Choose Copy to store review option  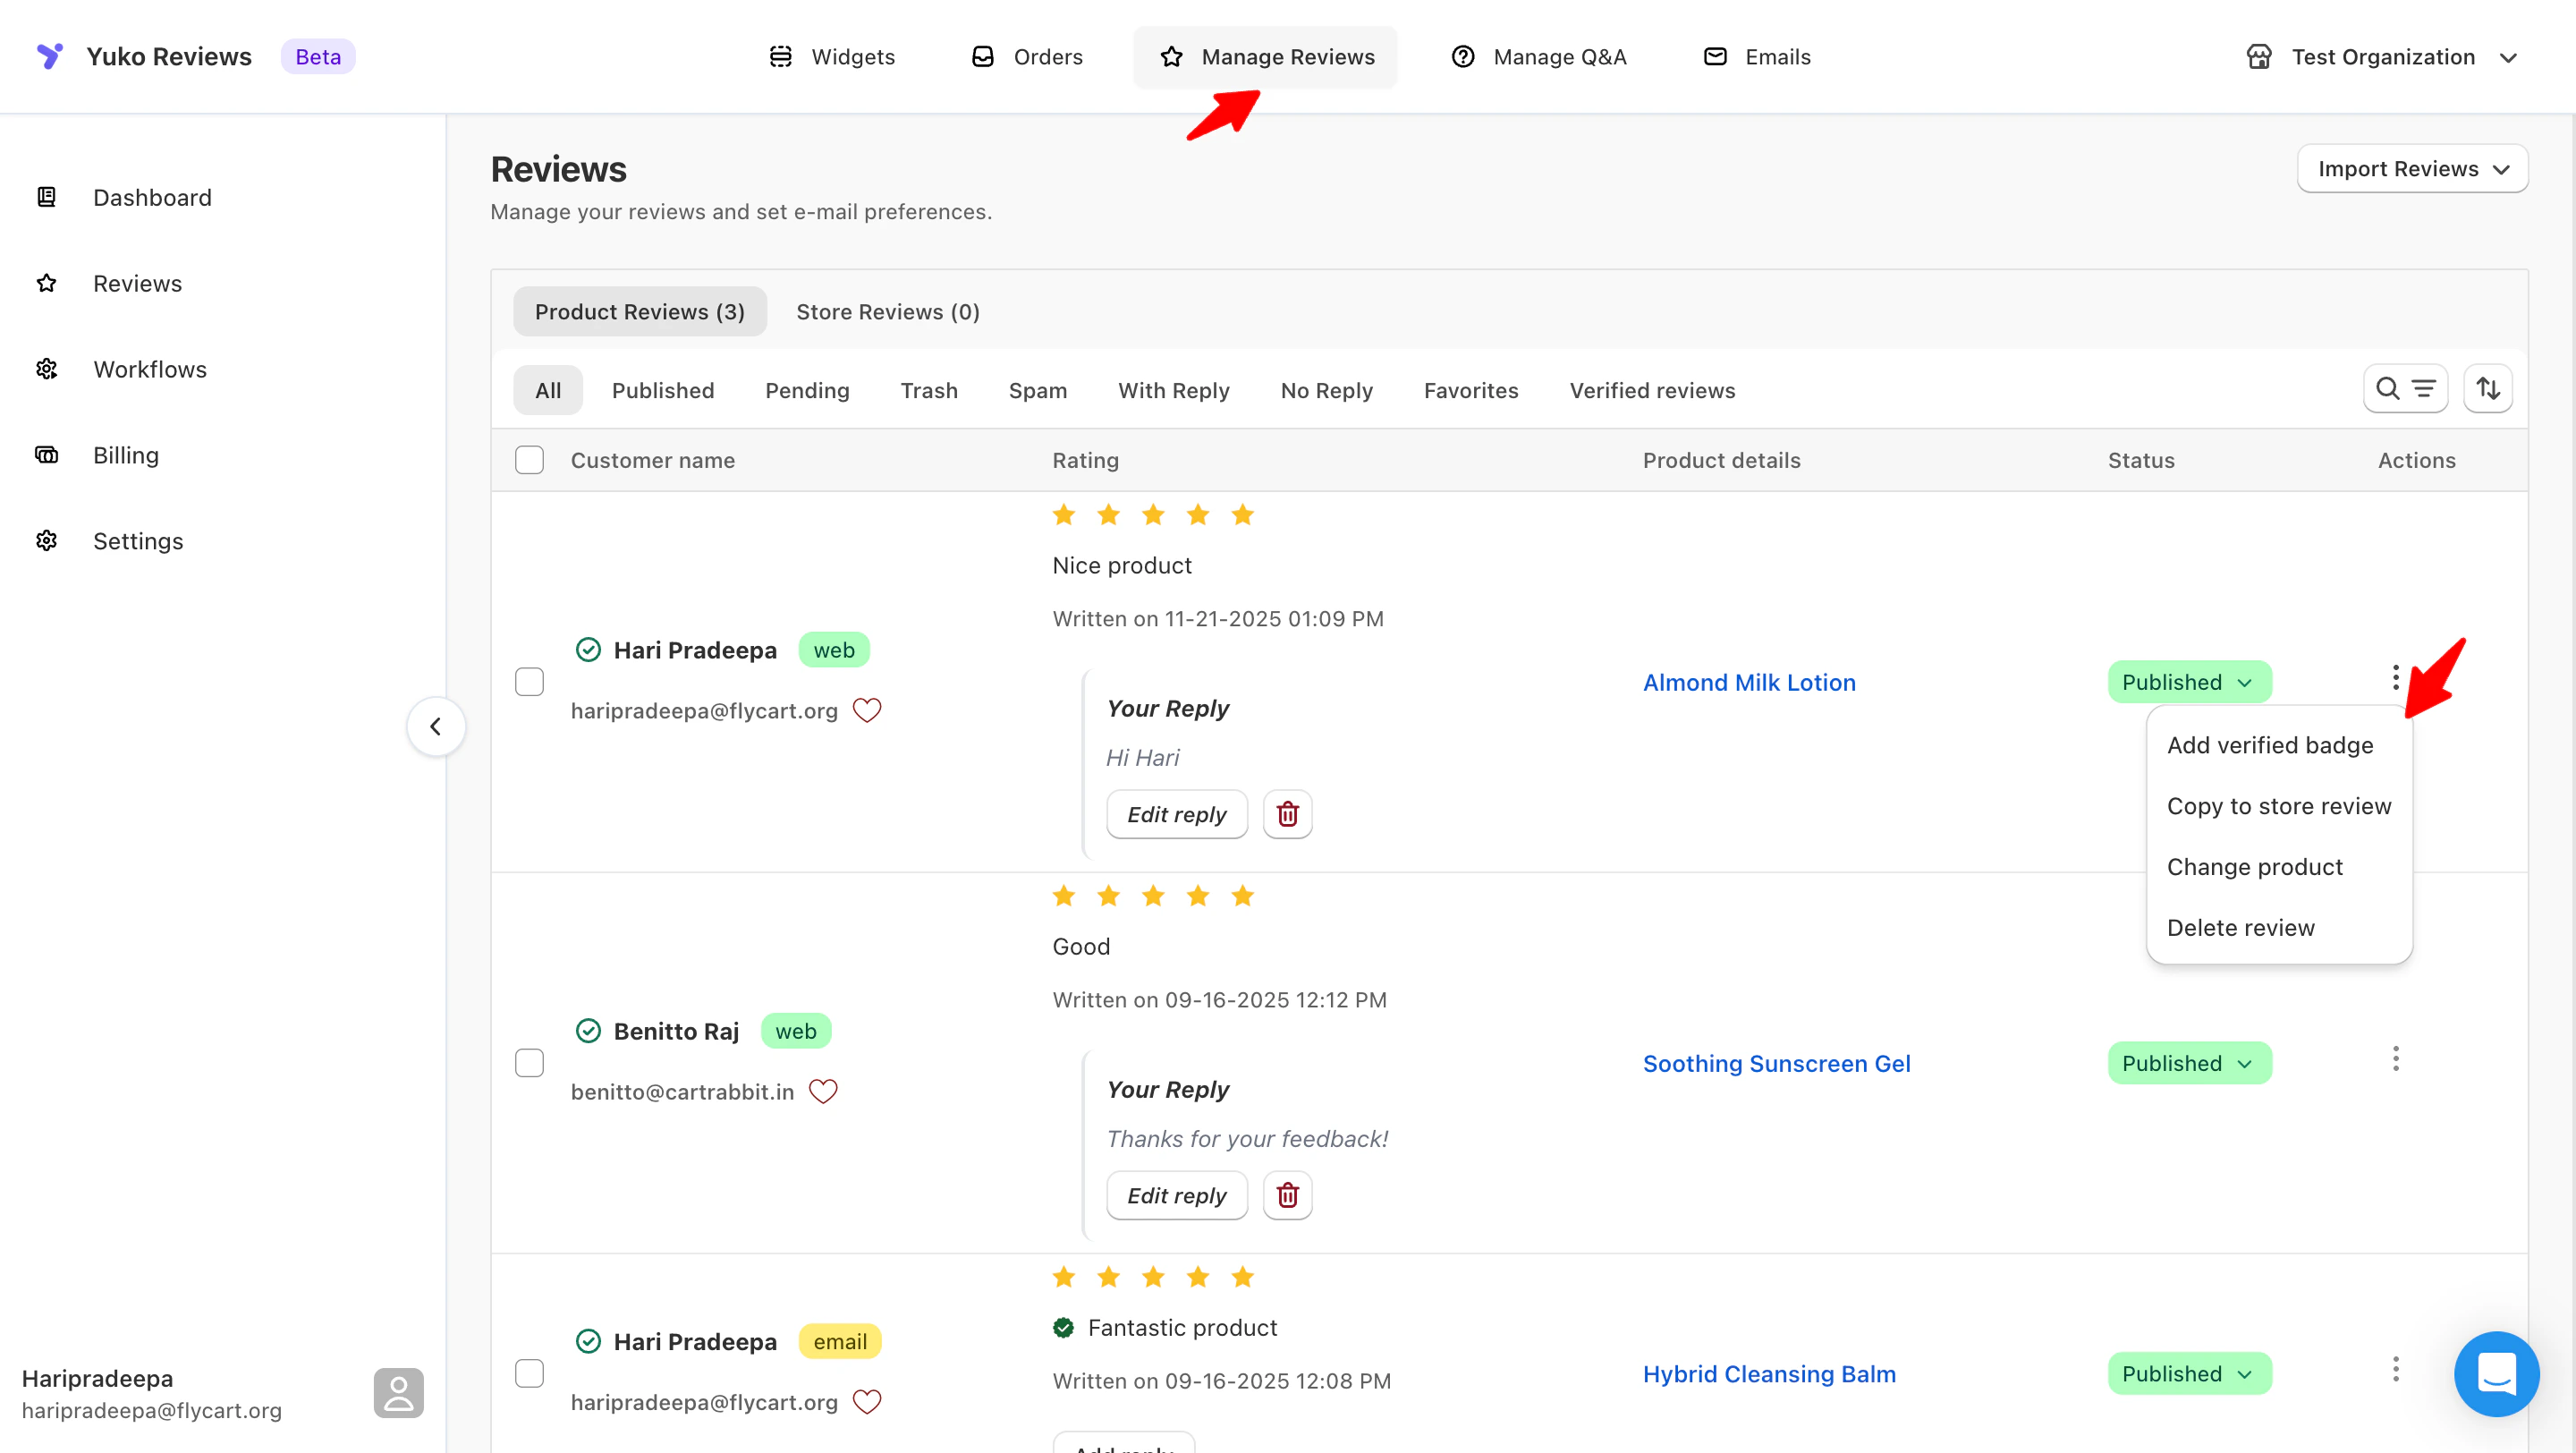[x=2278, y=806]
